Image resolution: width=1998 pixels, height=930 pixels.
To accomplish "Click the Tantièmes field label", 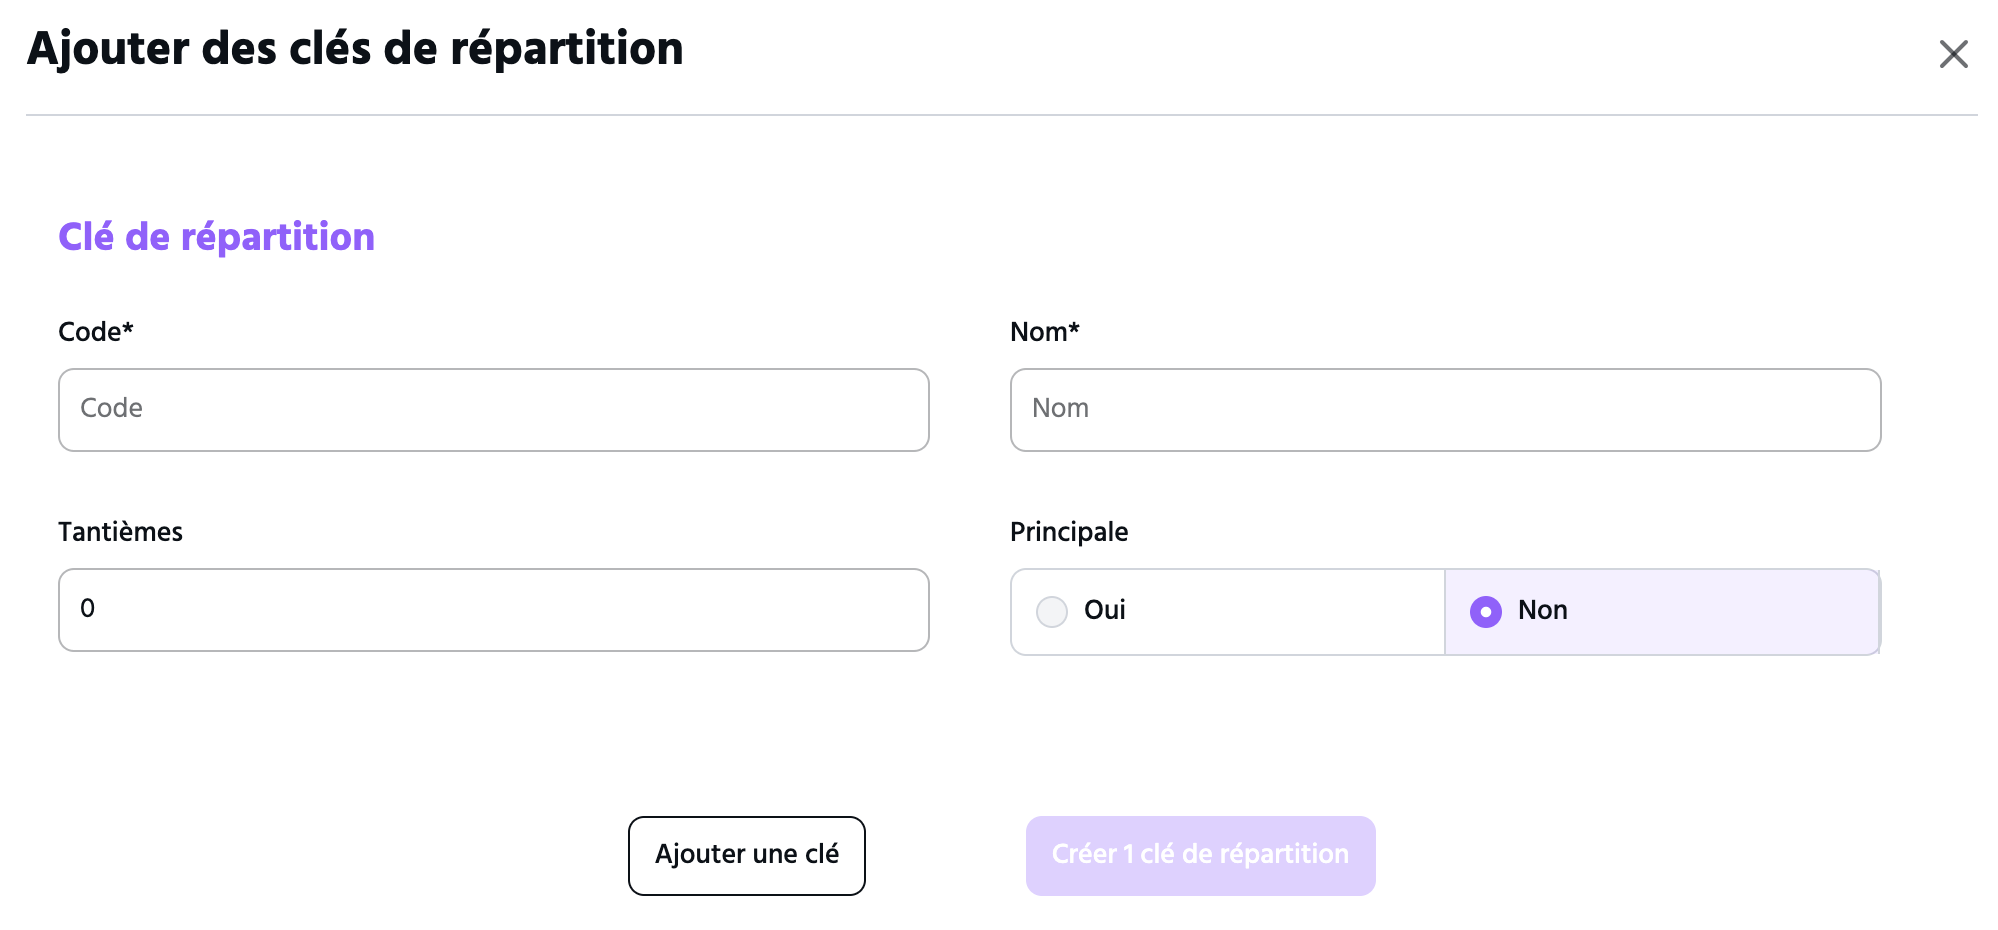I will [x=120, y=532].
